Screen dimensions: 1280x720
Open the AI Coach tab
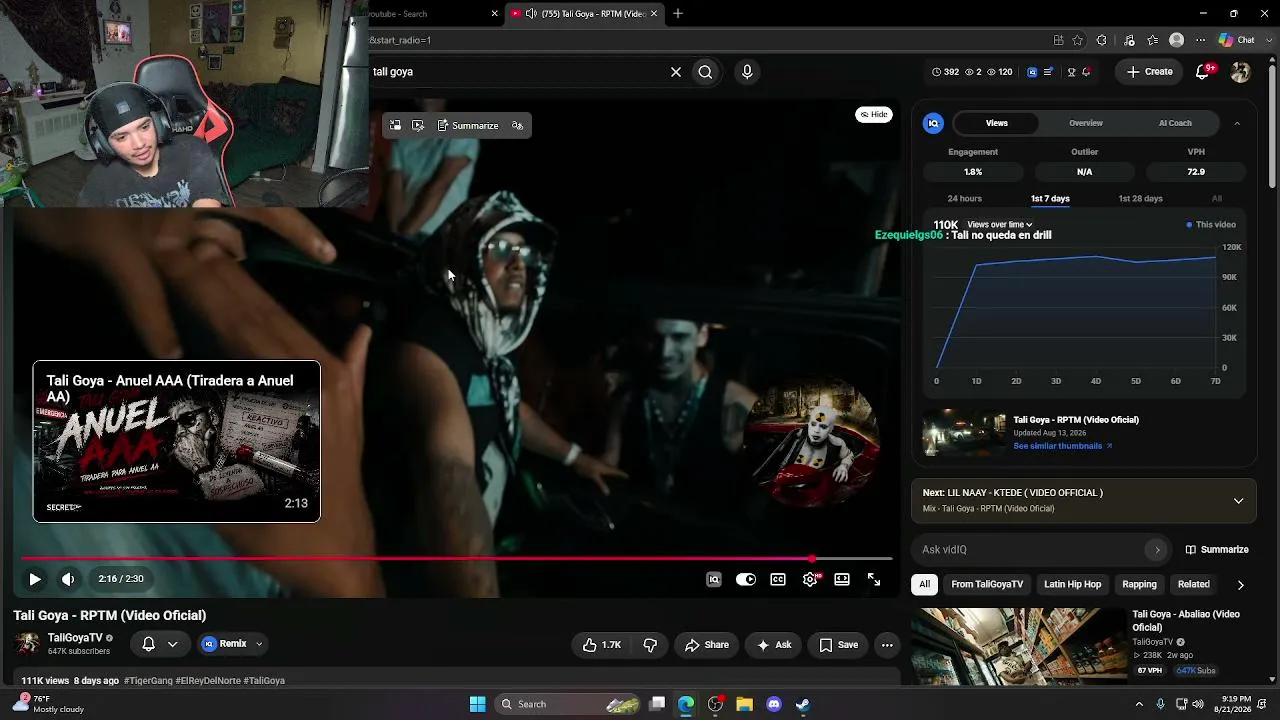[1175, 123]
